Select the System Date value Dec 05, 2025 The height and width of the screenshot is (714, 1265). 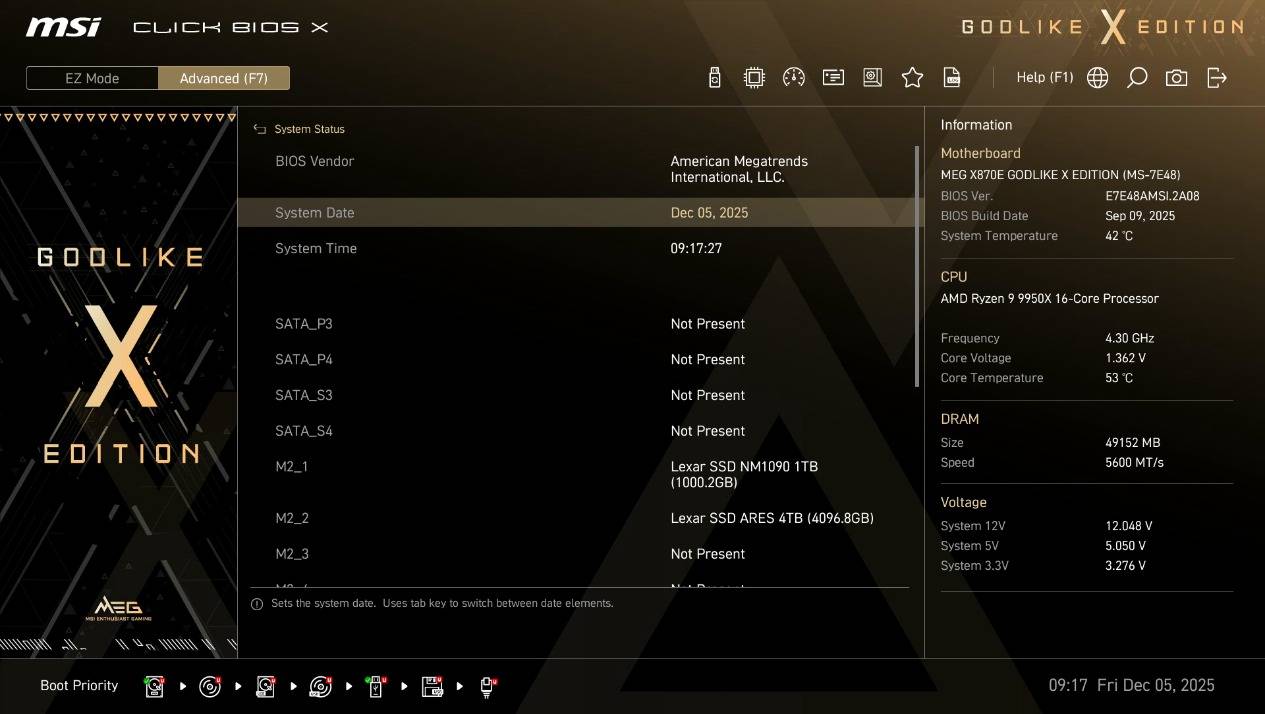709,213
